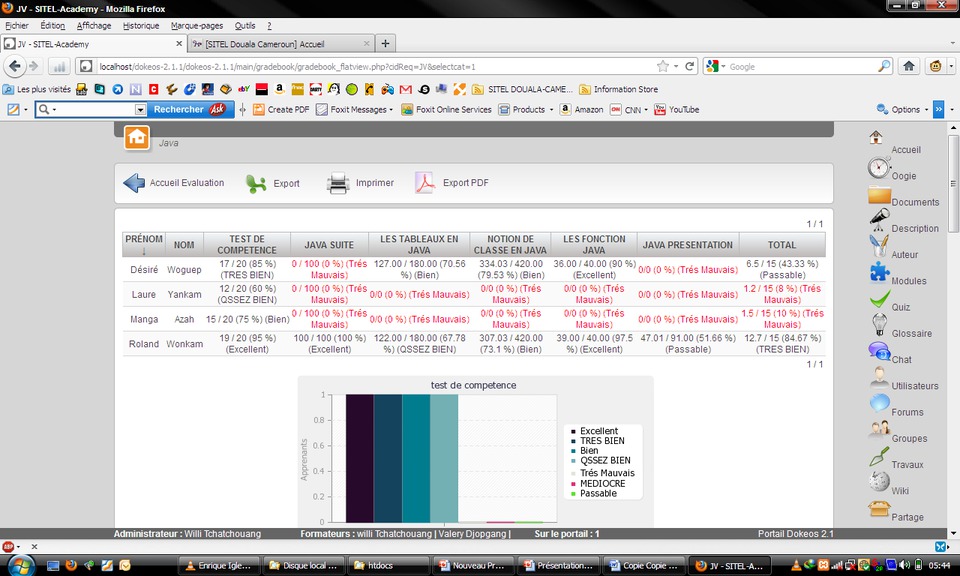Viewport: 960px width, 576px height.
Task: Open the Fichier menu
Action: [17, 26]
